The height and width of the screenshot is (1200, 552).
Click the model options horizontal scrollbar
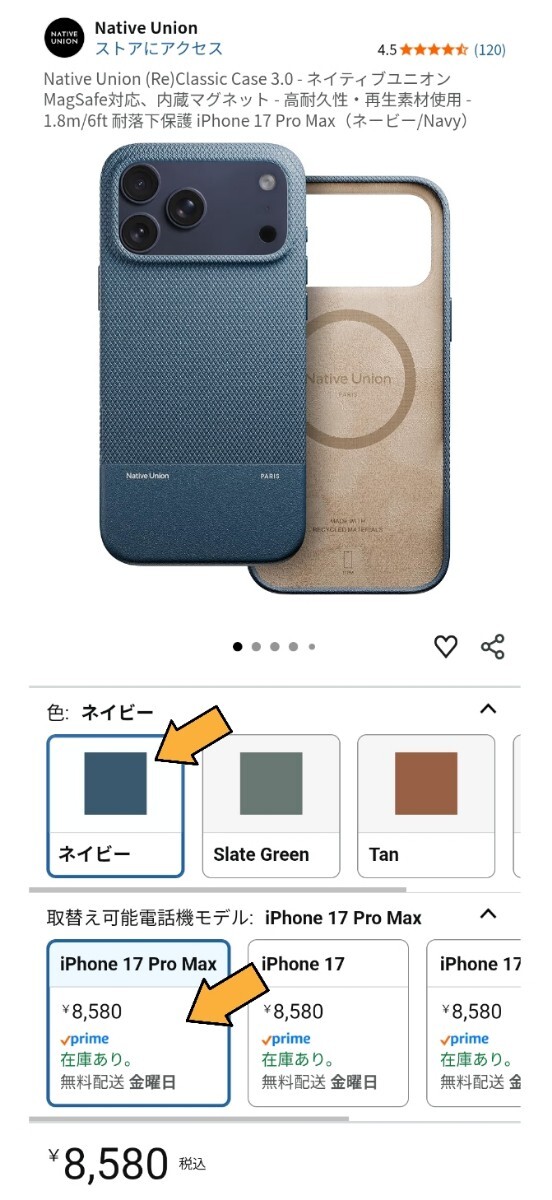tap(189, 1119)
